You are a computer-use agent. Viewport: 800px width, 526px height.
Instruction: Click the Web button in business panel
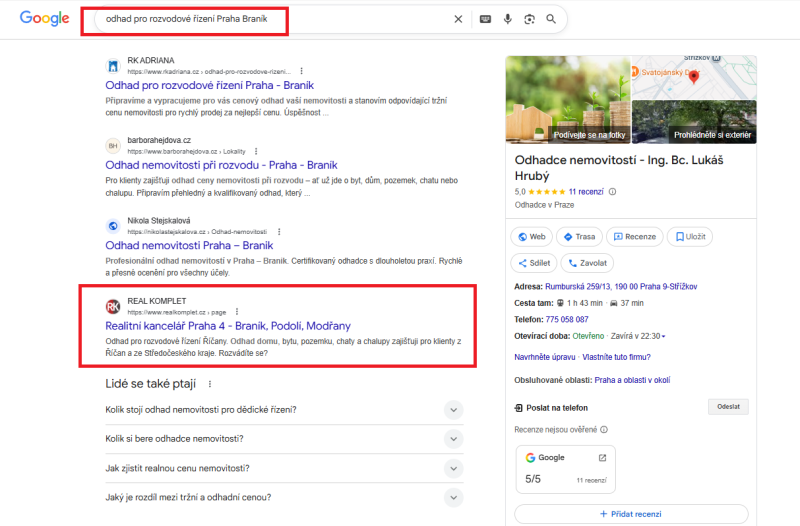coord(531,237)
